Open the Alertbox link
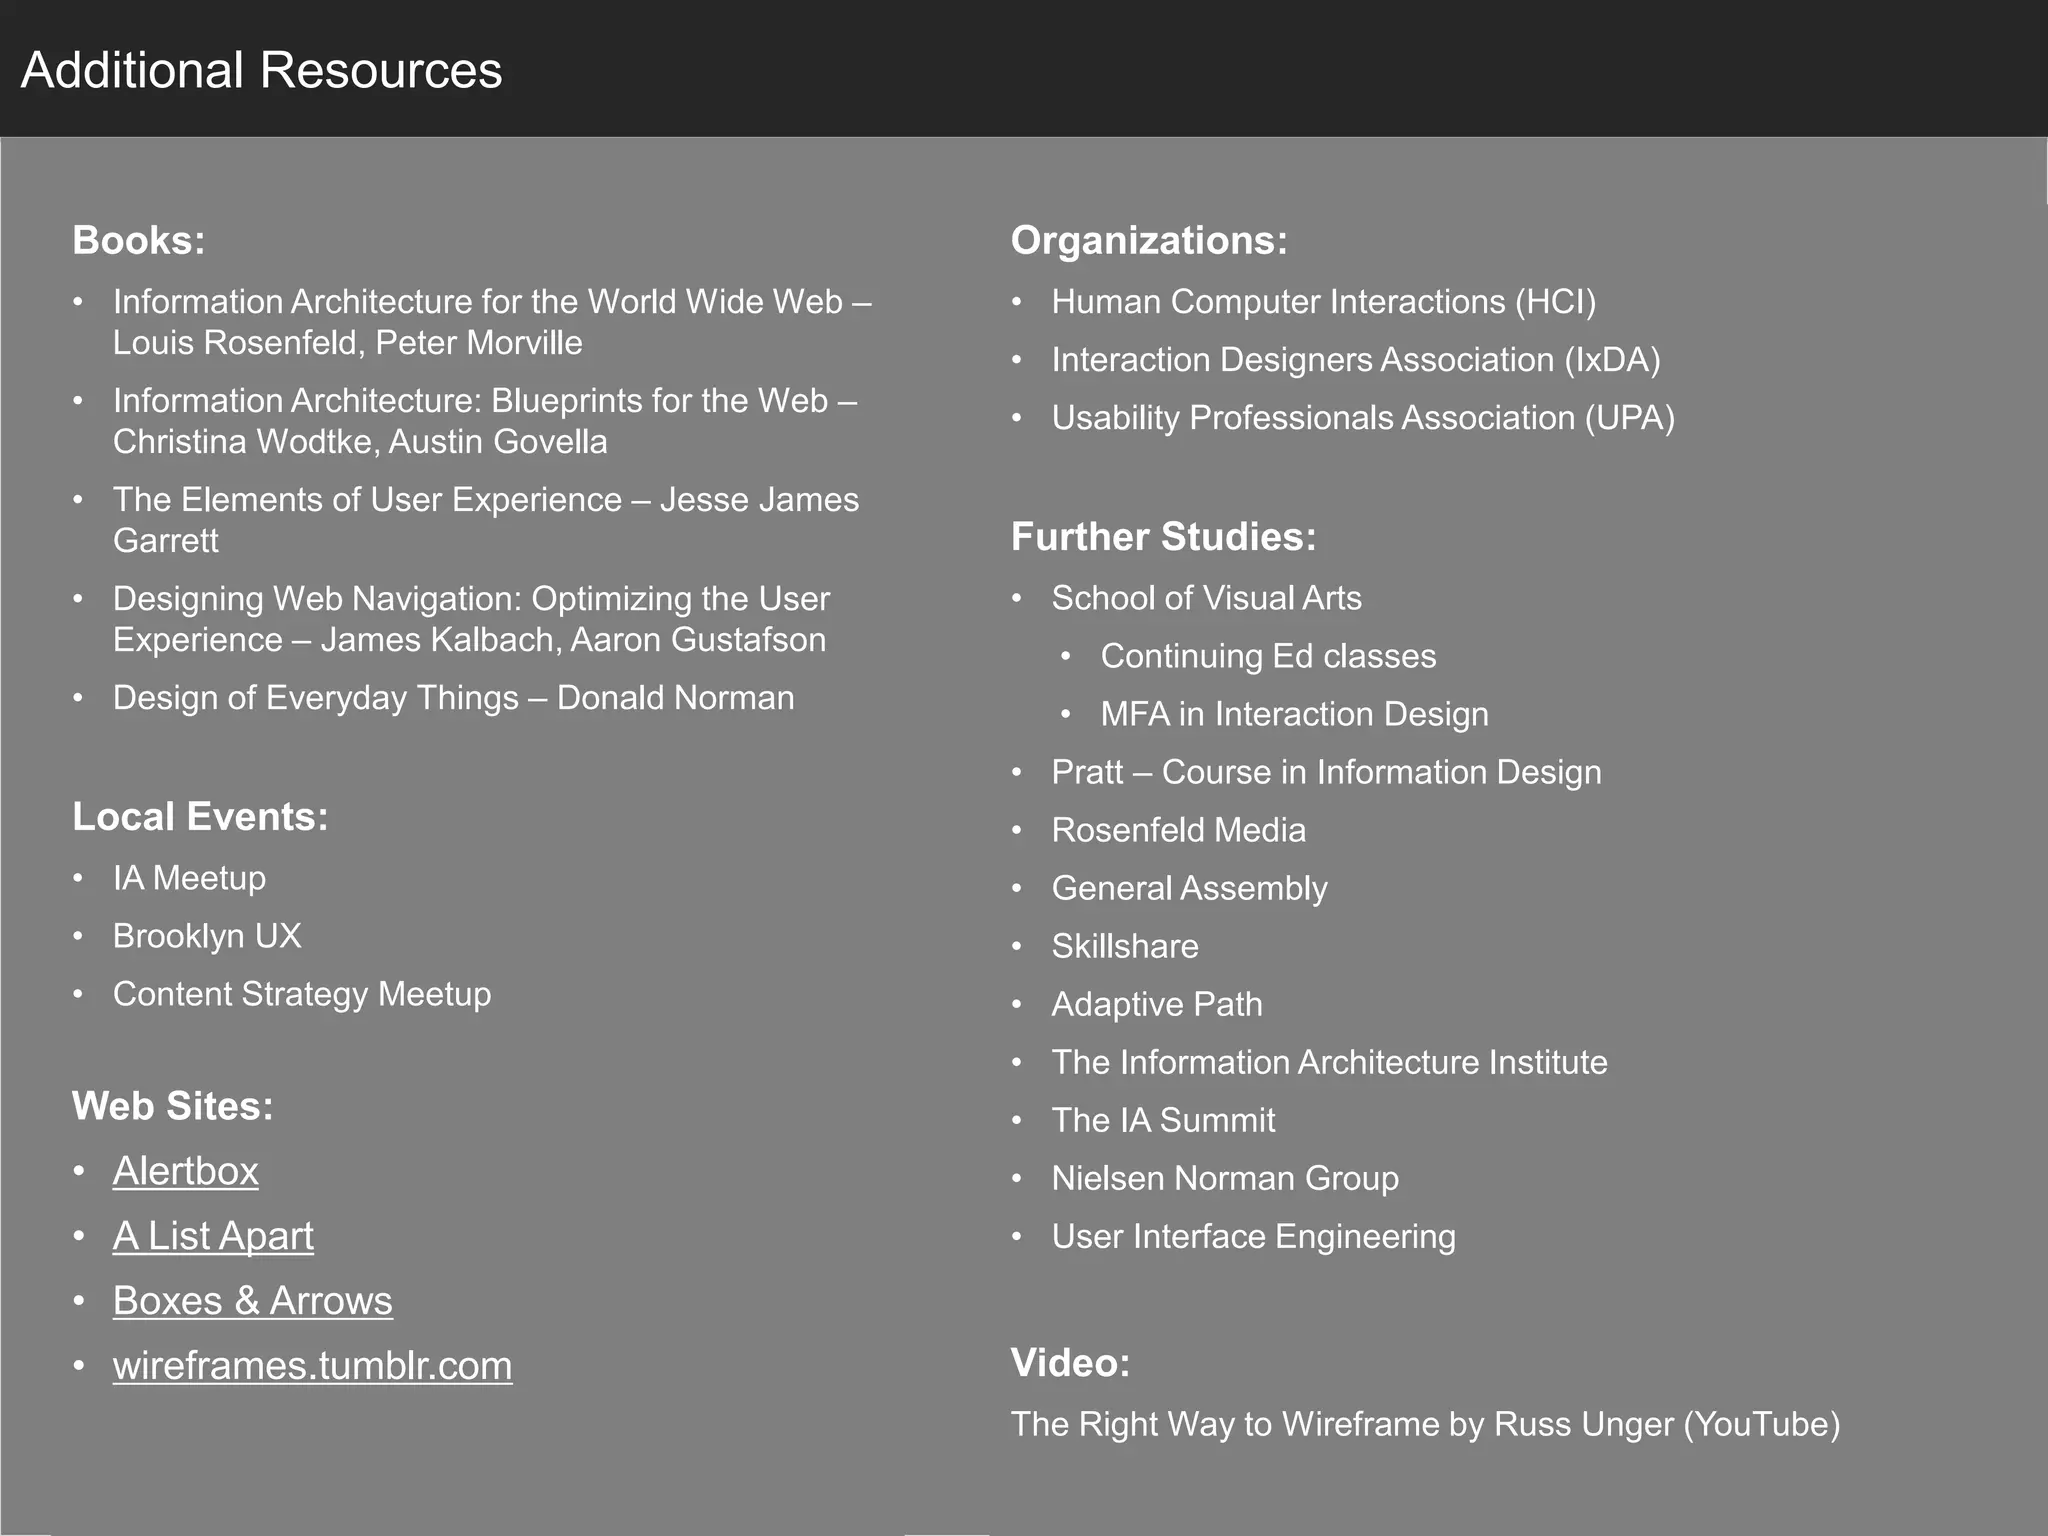The image size is (2048, 1536). (185, 1171)
